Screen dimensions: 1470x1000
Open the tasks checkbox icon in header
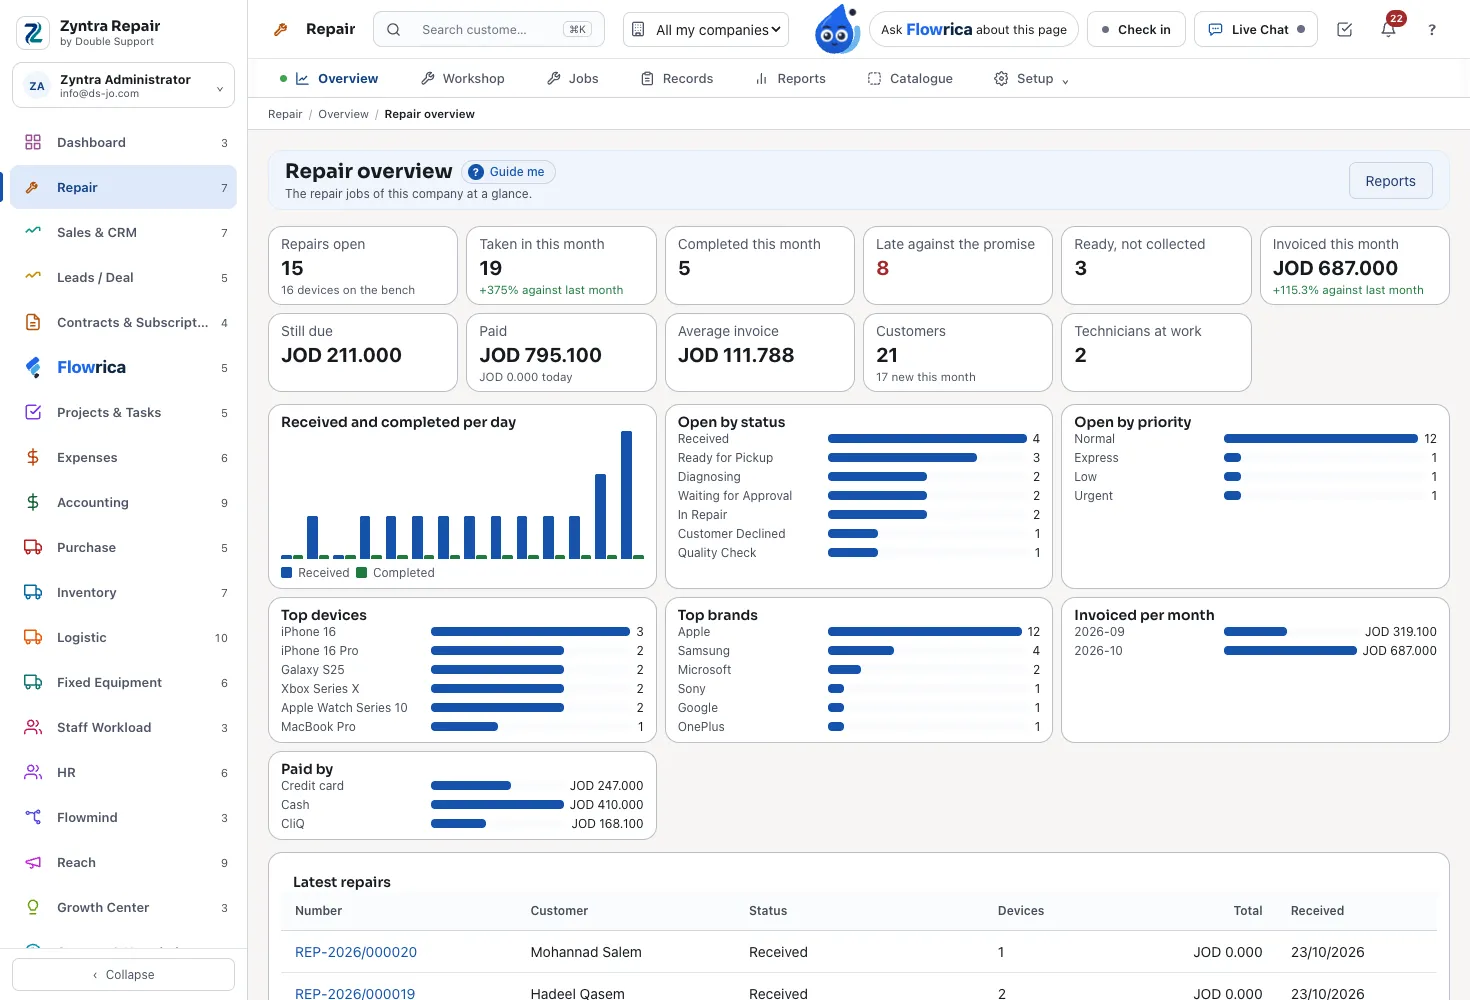coord(1345,30)
